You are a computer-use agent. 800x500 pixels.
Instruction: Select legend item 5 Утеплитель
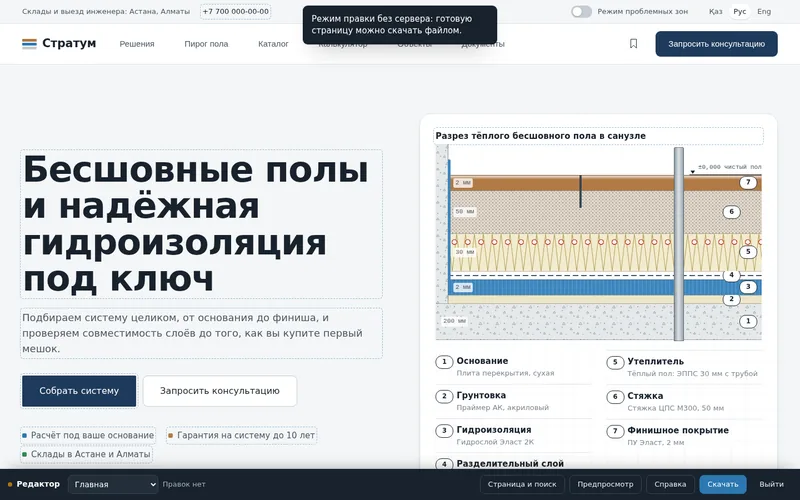click(x=684, y=367)
